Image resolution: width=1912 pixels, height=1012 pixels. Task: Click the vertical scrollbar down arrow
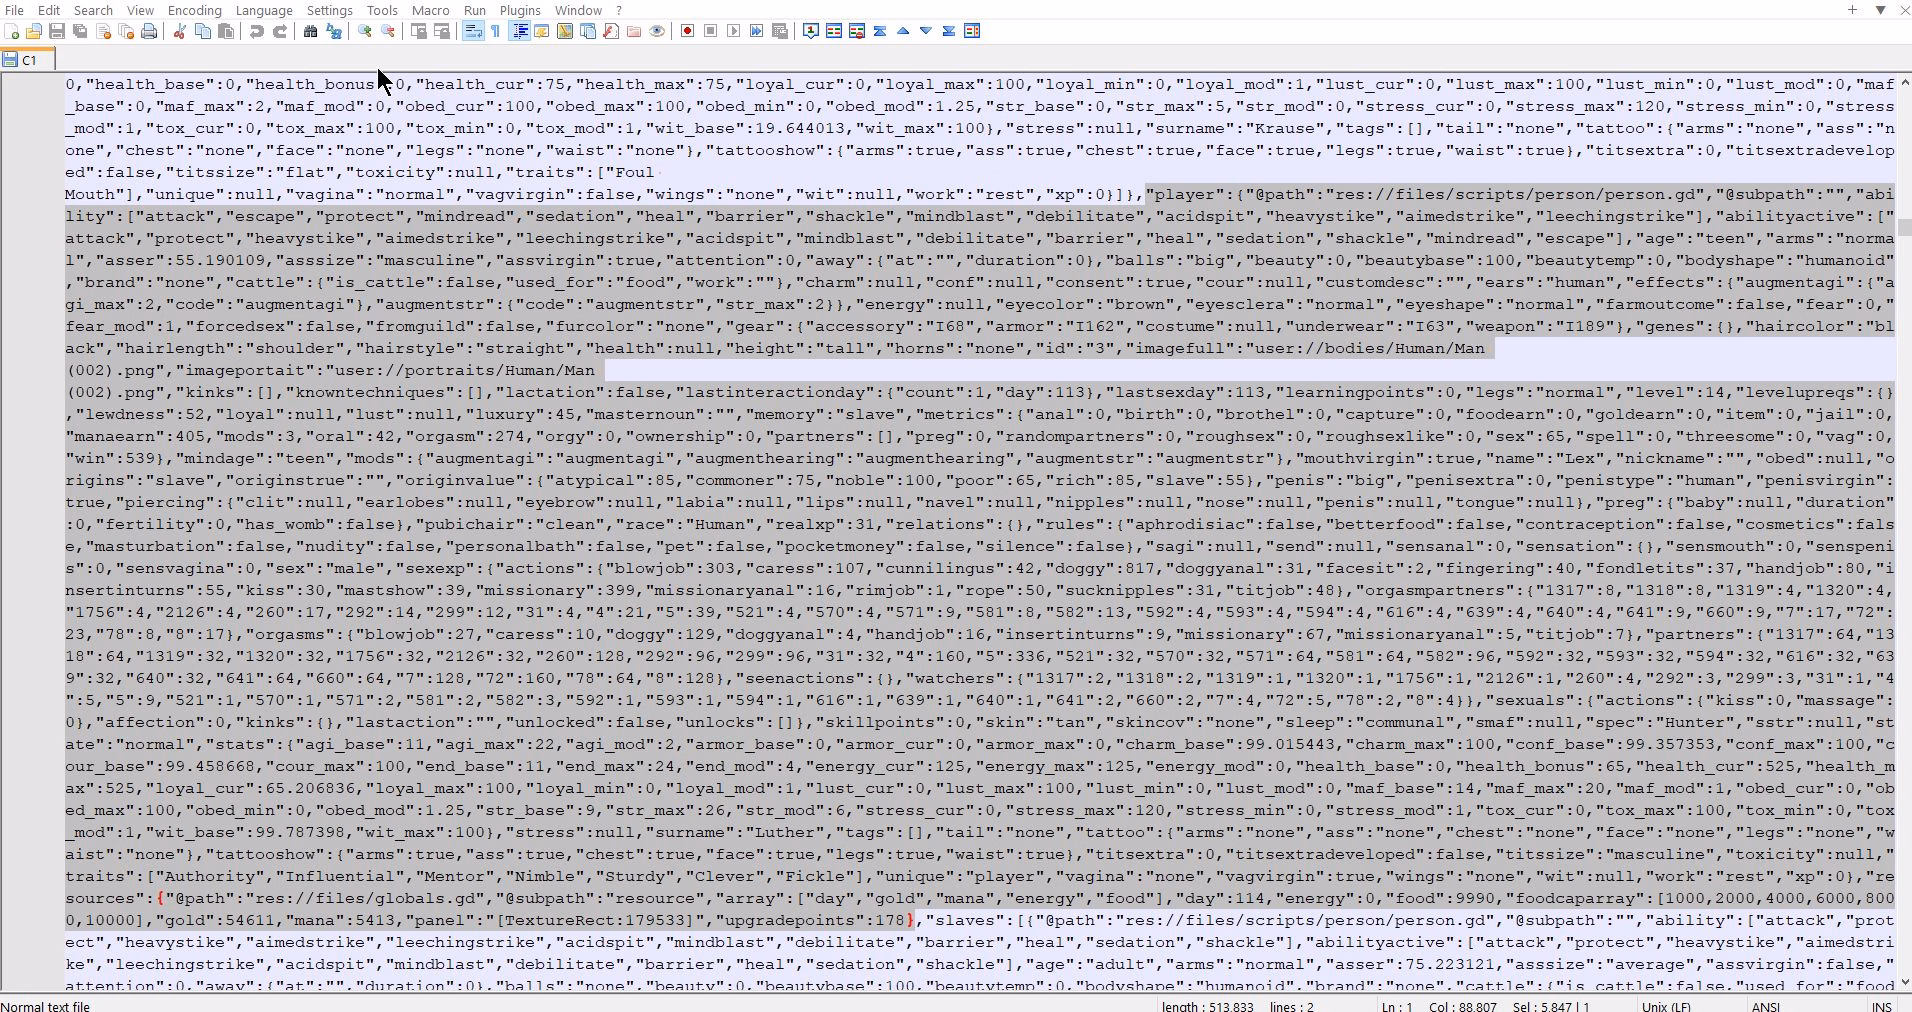click(1904, 982)
